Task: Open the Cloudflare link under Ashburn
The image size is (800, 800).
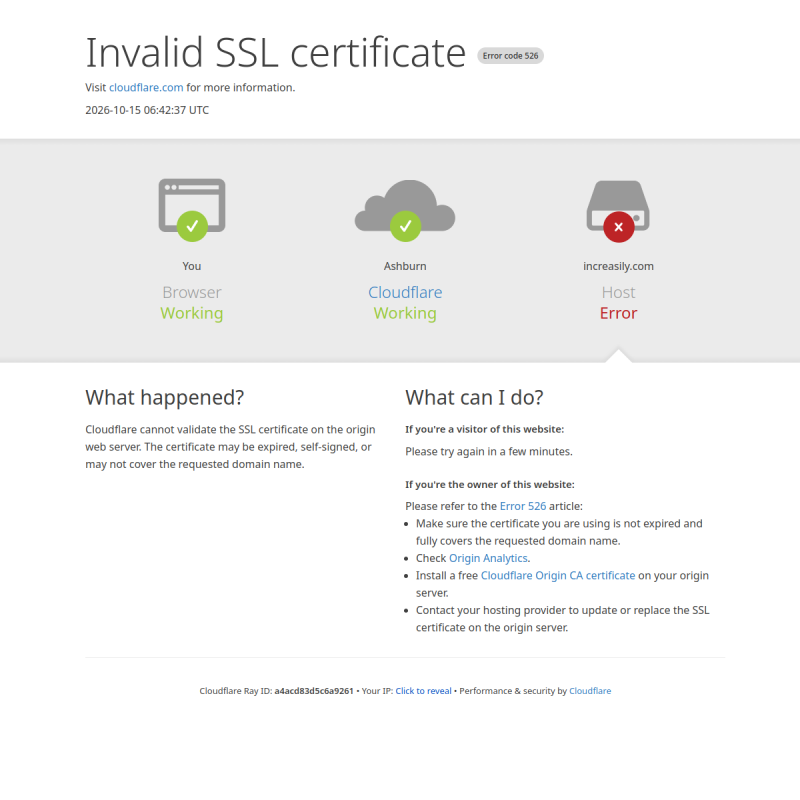Action: tap(405, 292)
